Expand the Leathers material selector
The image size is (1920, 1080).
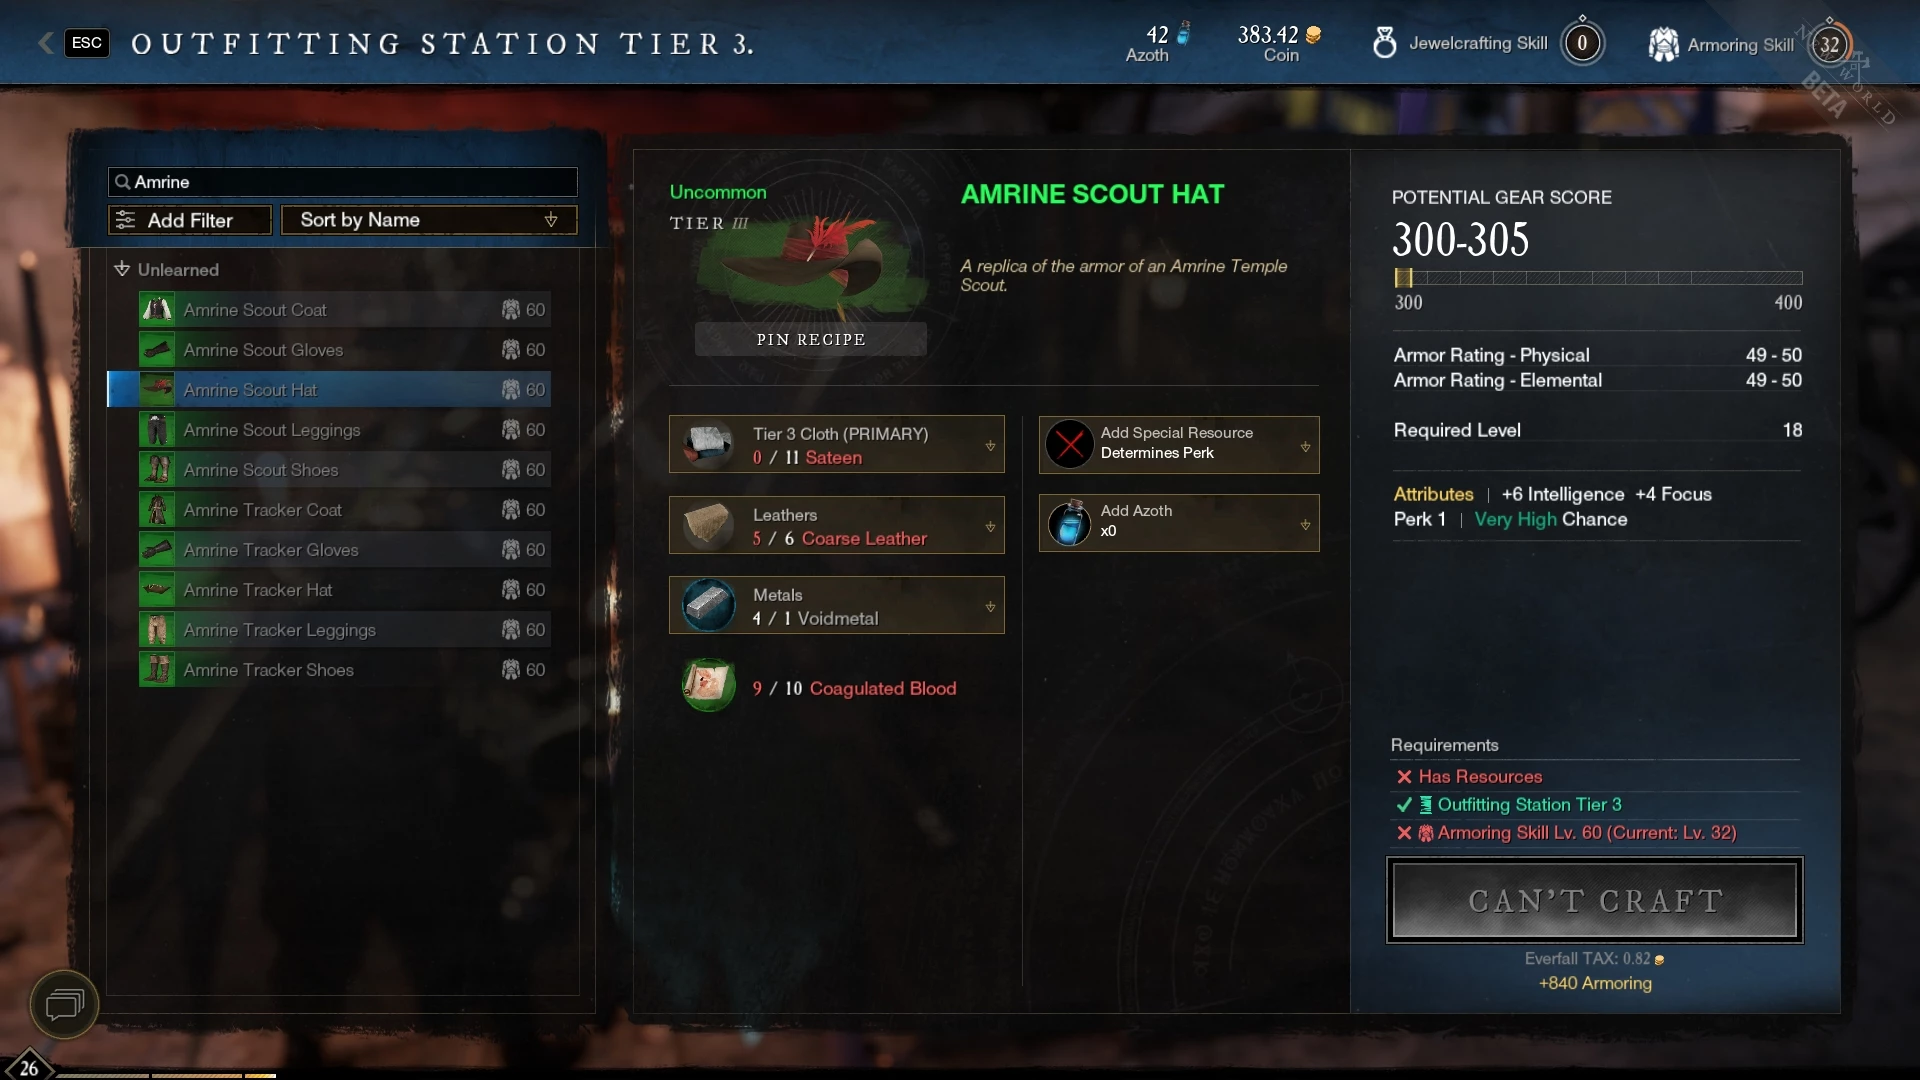tap(836, 525)
